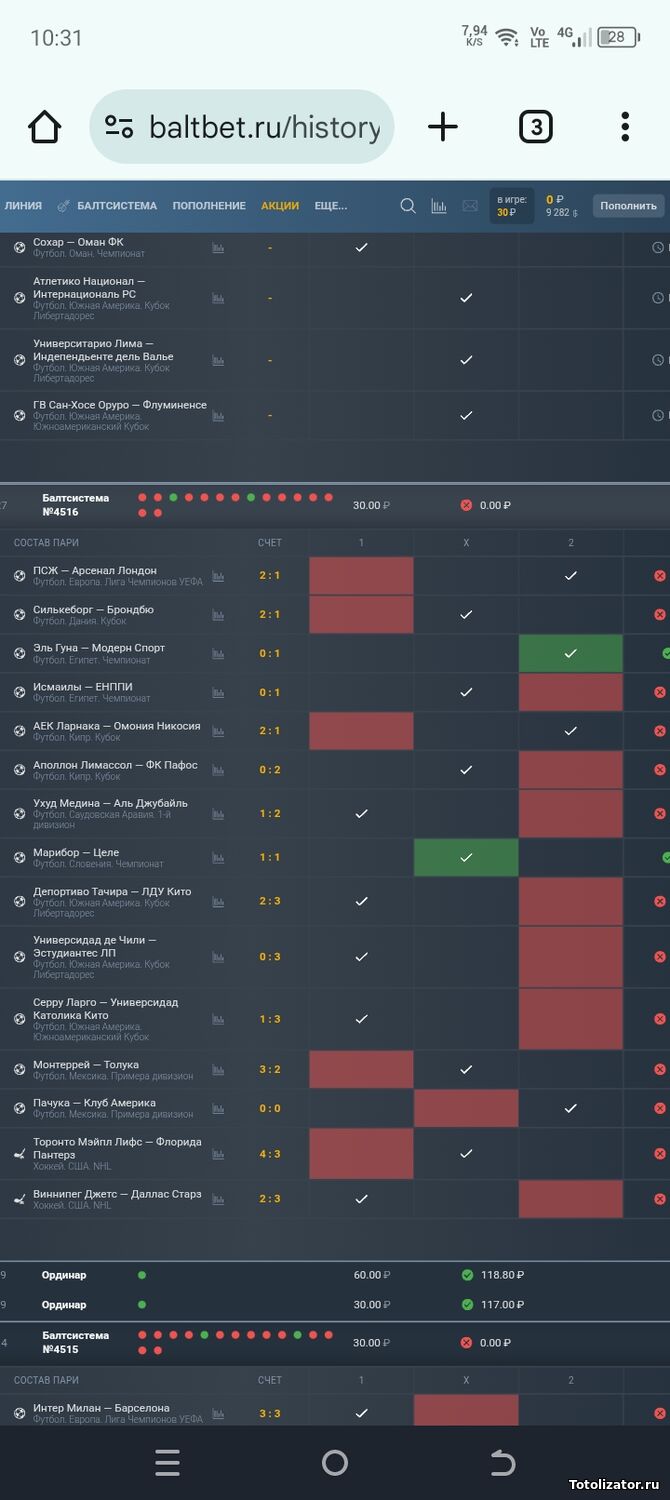670x1500 pixels.
Task: Collapse Балтсистема №4515 bet row
Action: pos(335,1342)
